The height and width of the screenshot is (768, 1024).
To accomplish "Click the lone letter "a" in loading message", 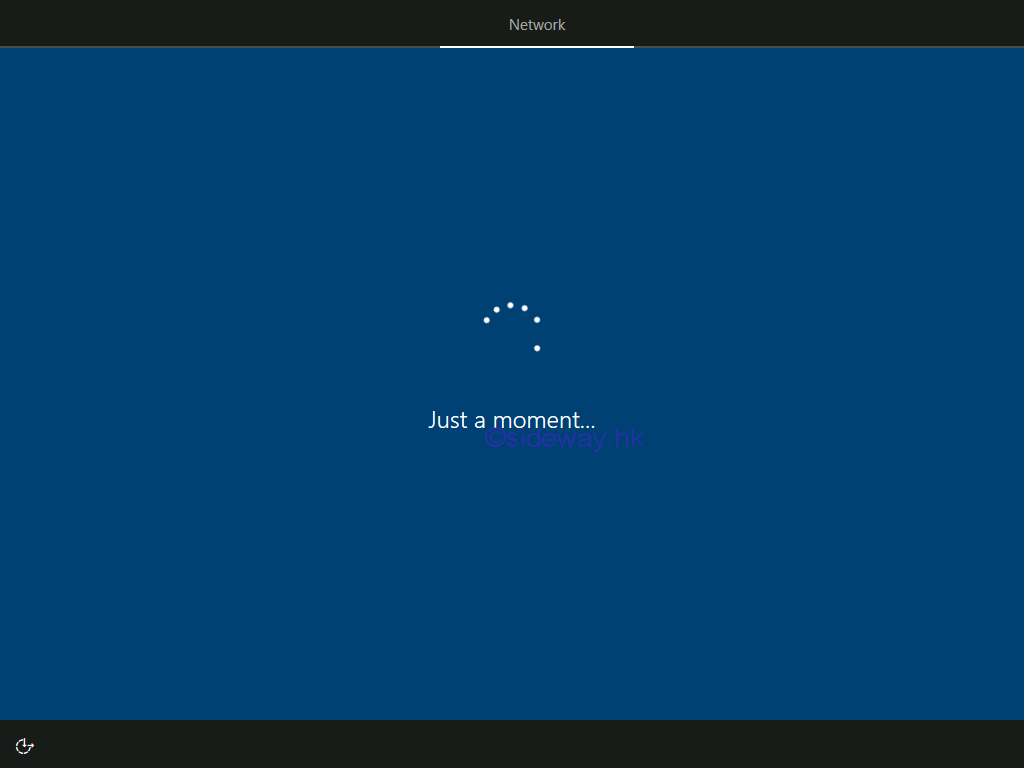I will click(x=480, y=421).
